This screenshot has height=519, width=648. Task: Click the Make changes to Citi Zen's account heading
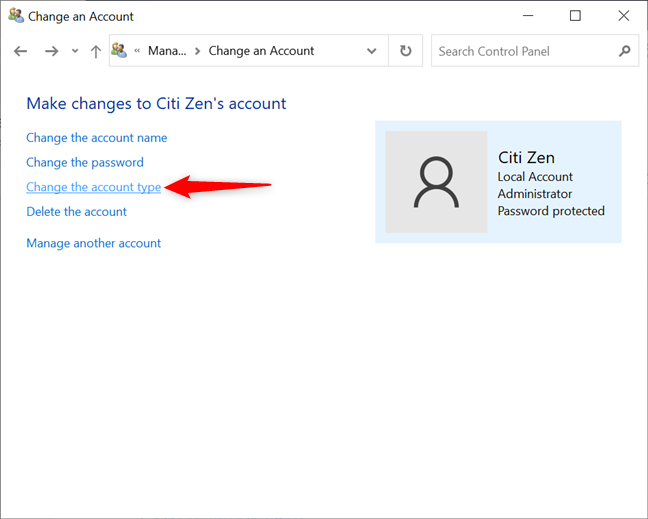(156, 103)
